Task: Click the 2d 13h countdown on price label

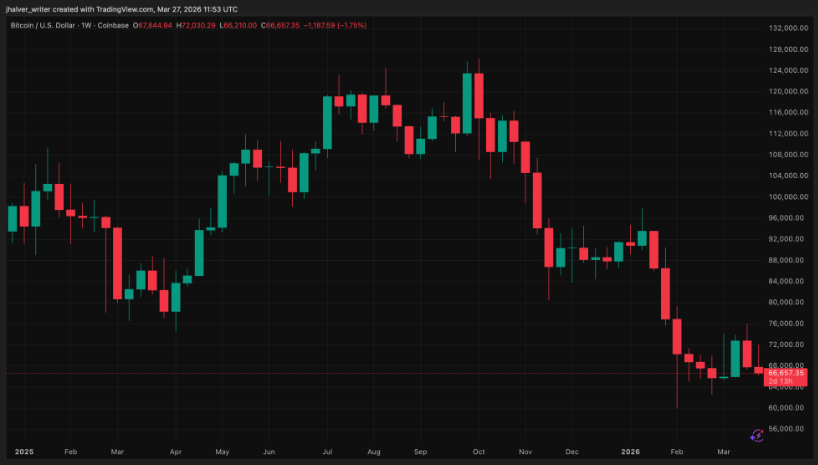Action: [779, 382]
